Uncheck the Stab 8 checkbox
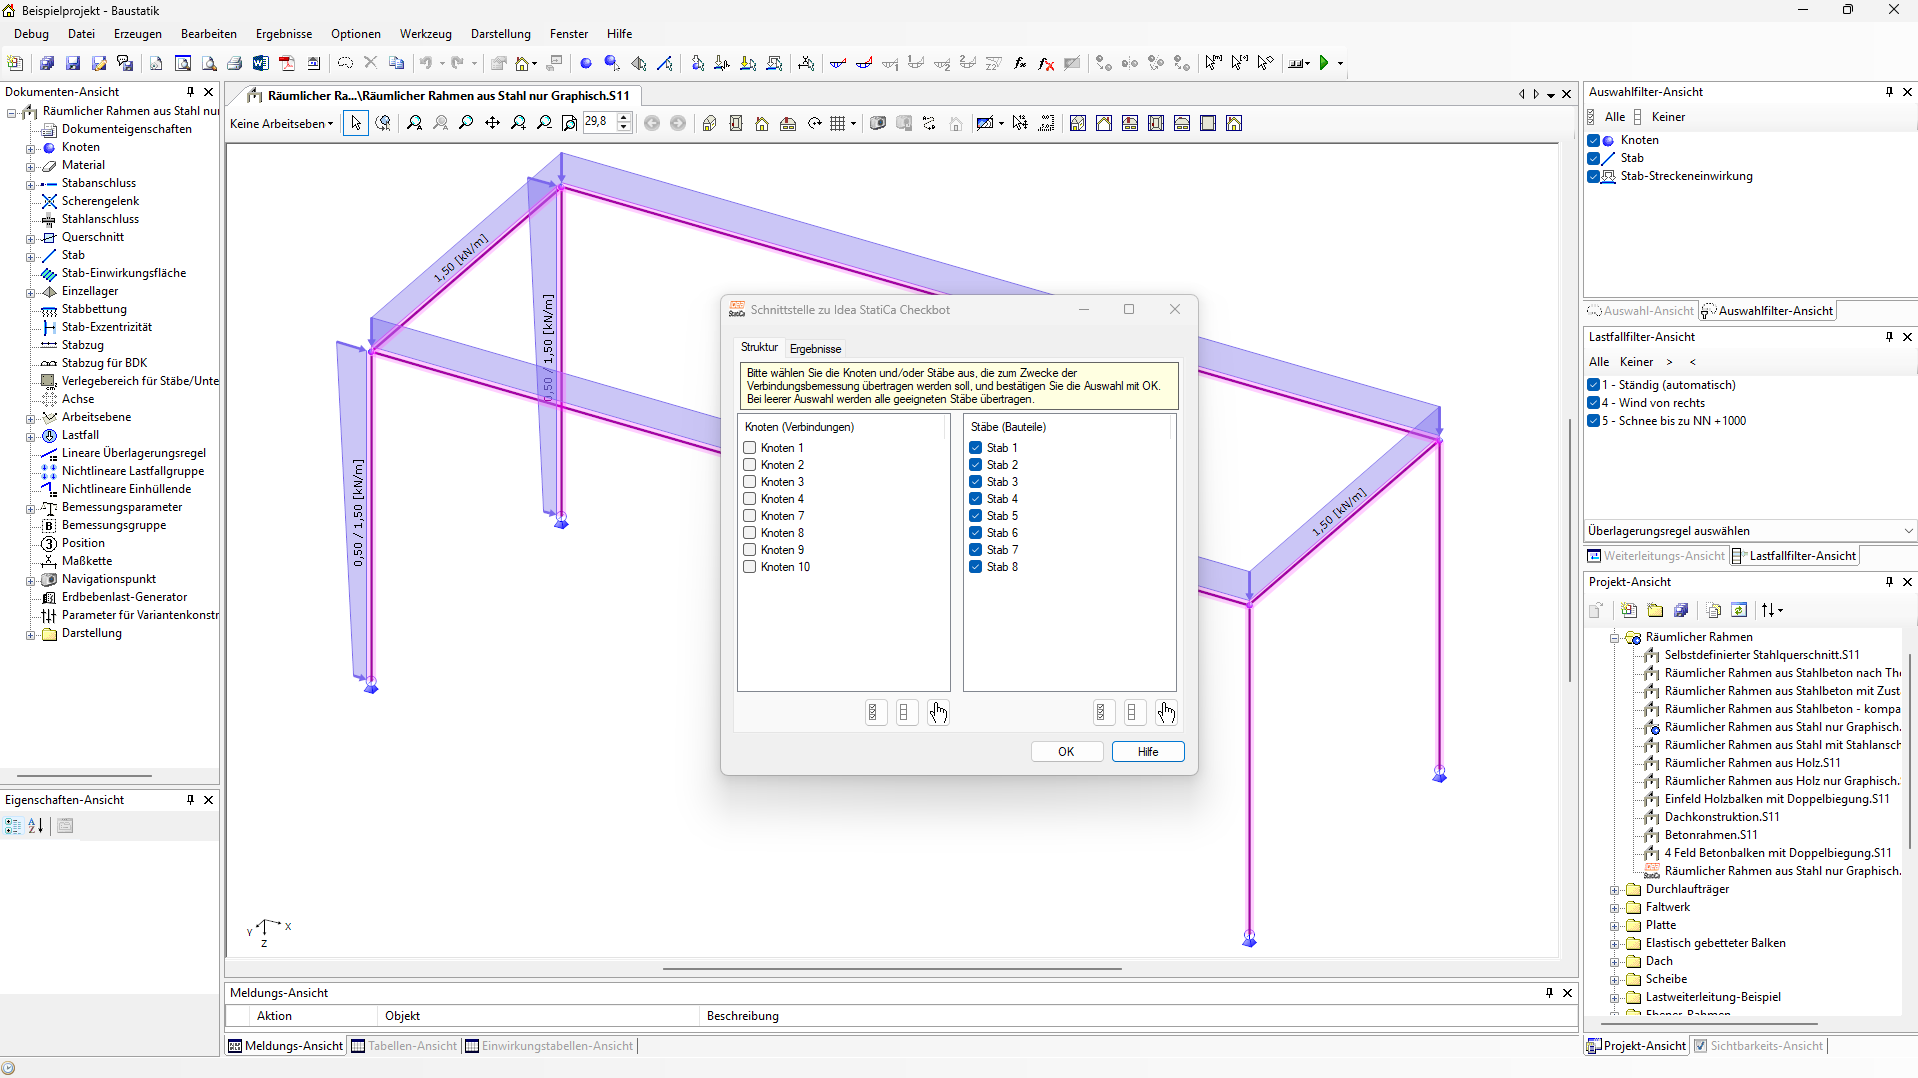Viewport: 1918px width, 1078px height. pos(975,567)
